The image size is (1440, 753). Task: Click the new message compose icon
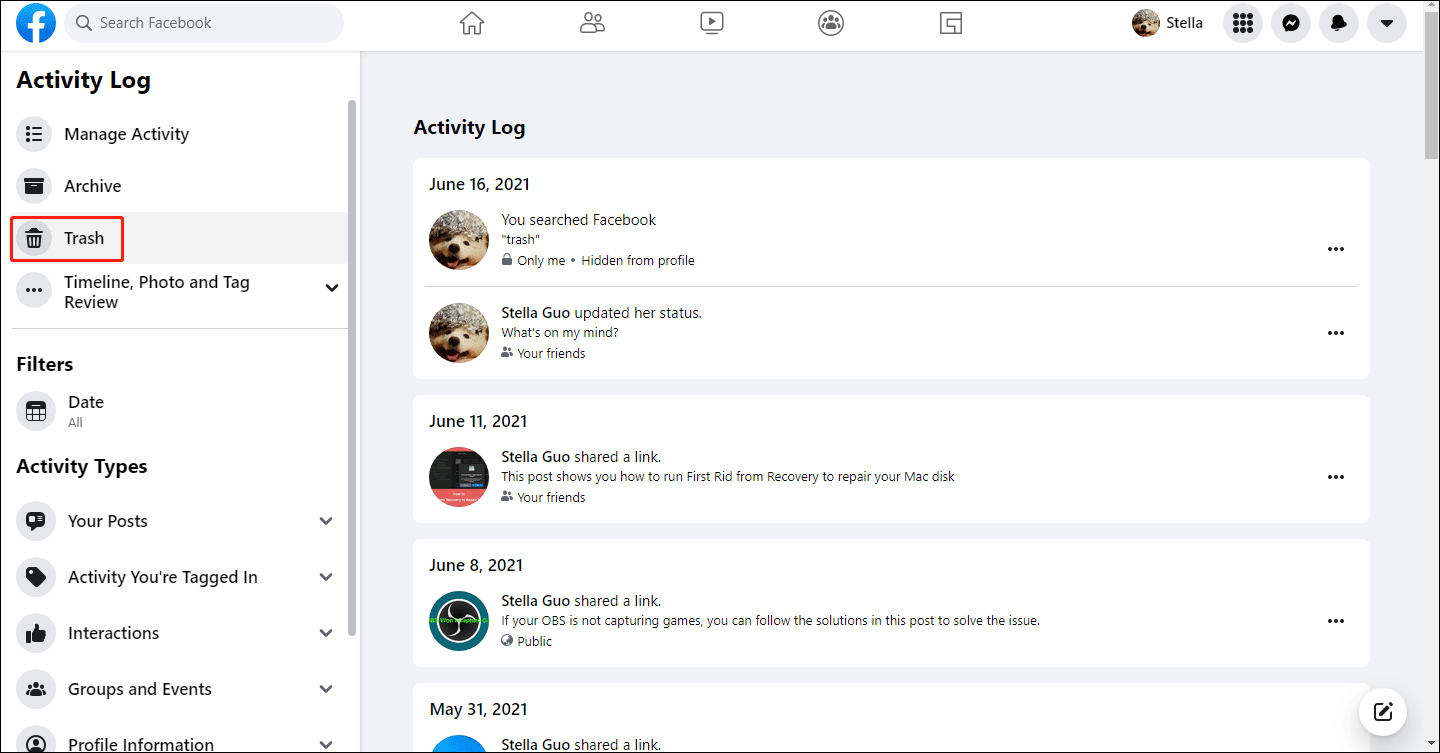tap(1383, 712)
